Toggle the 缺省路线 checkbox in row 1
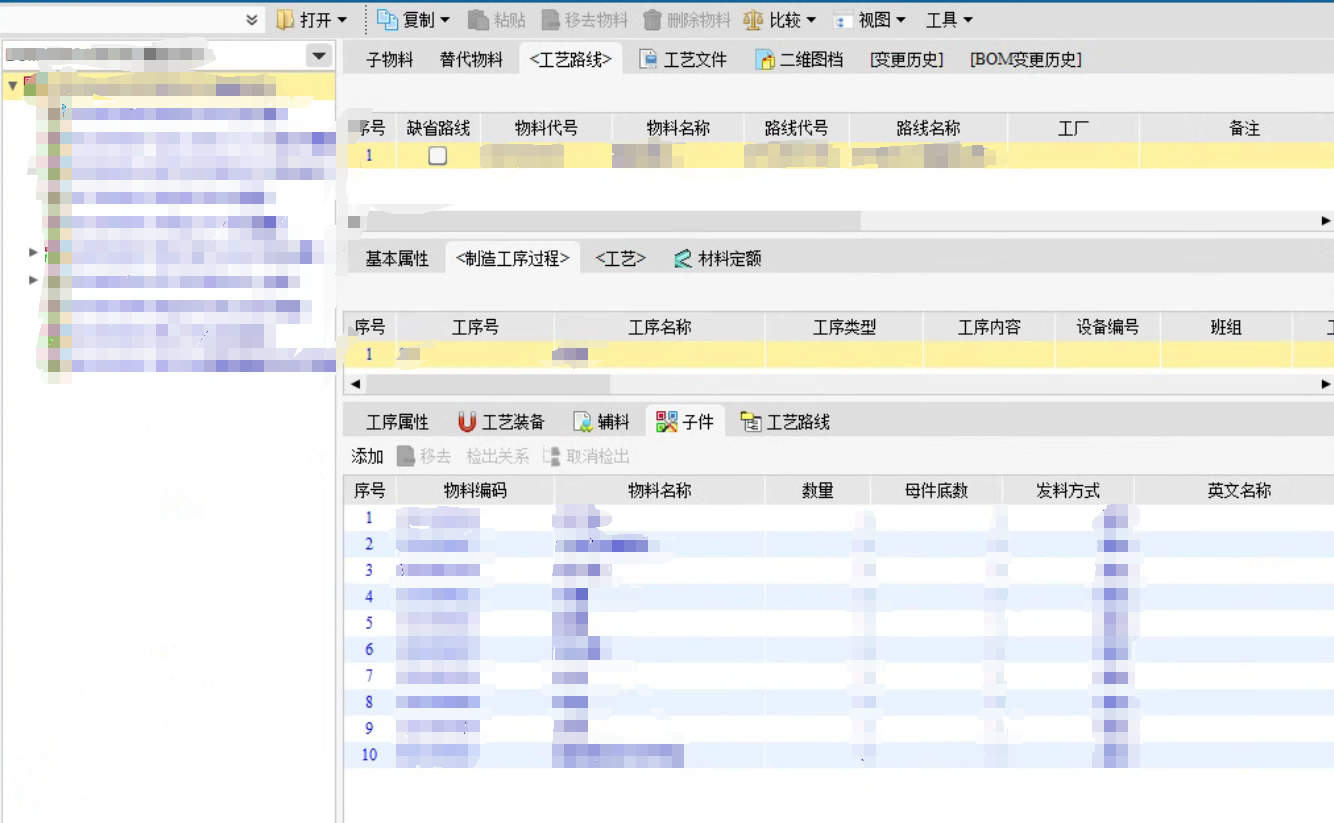The width and height of the screenshot is (1334, 823). tap(437, 156)
